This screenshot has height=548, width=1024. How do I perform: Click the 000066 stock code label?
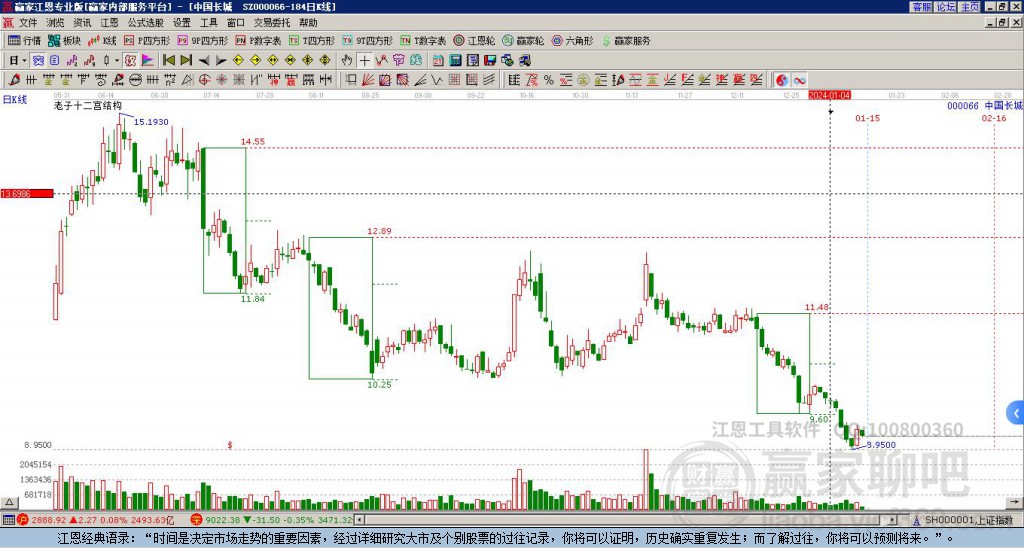(963, 106)
